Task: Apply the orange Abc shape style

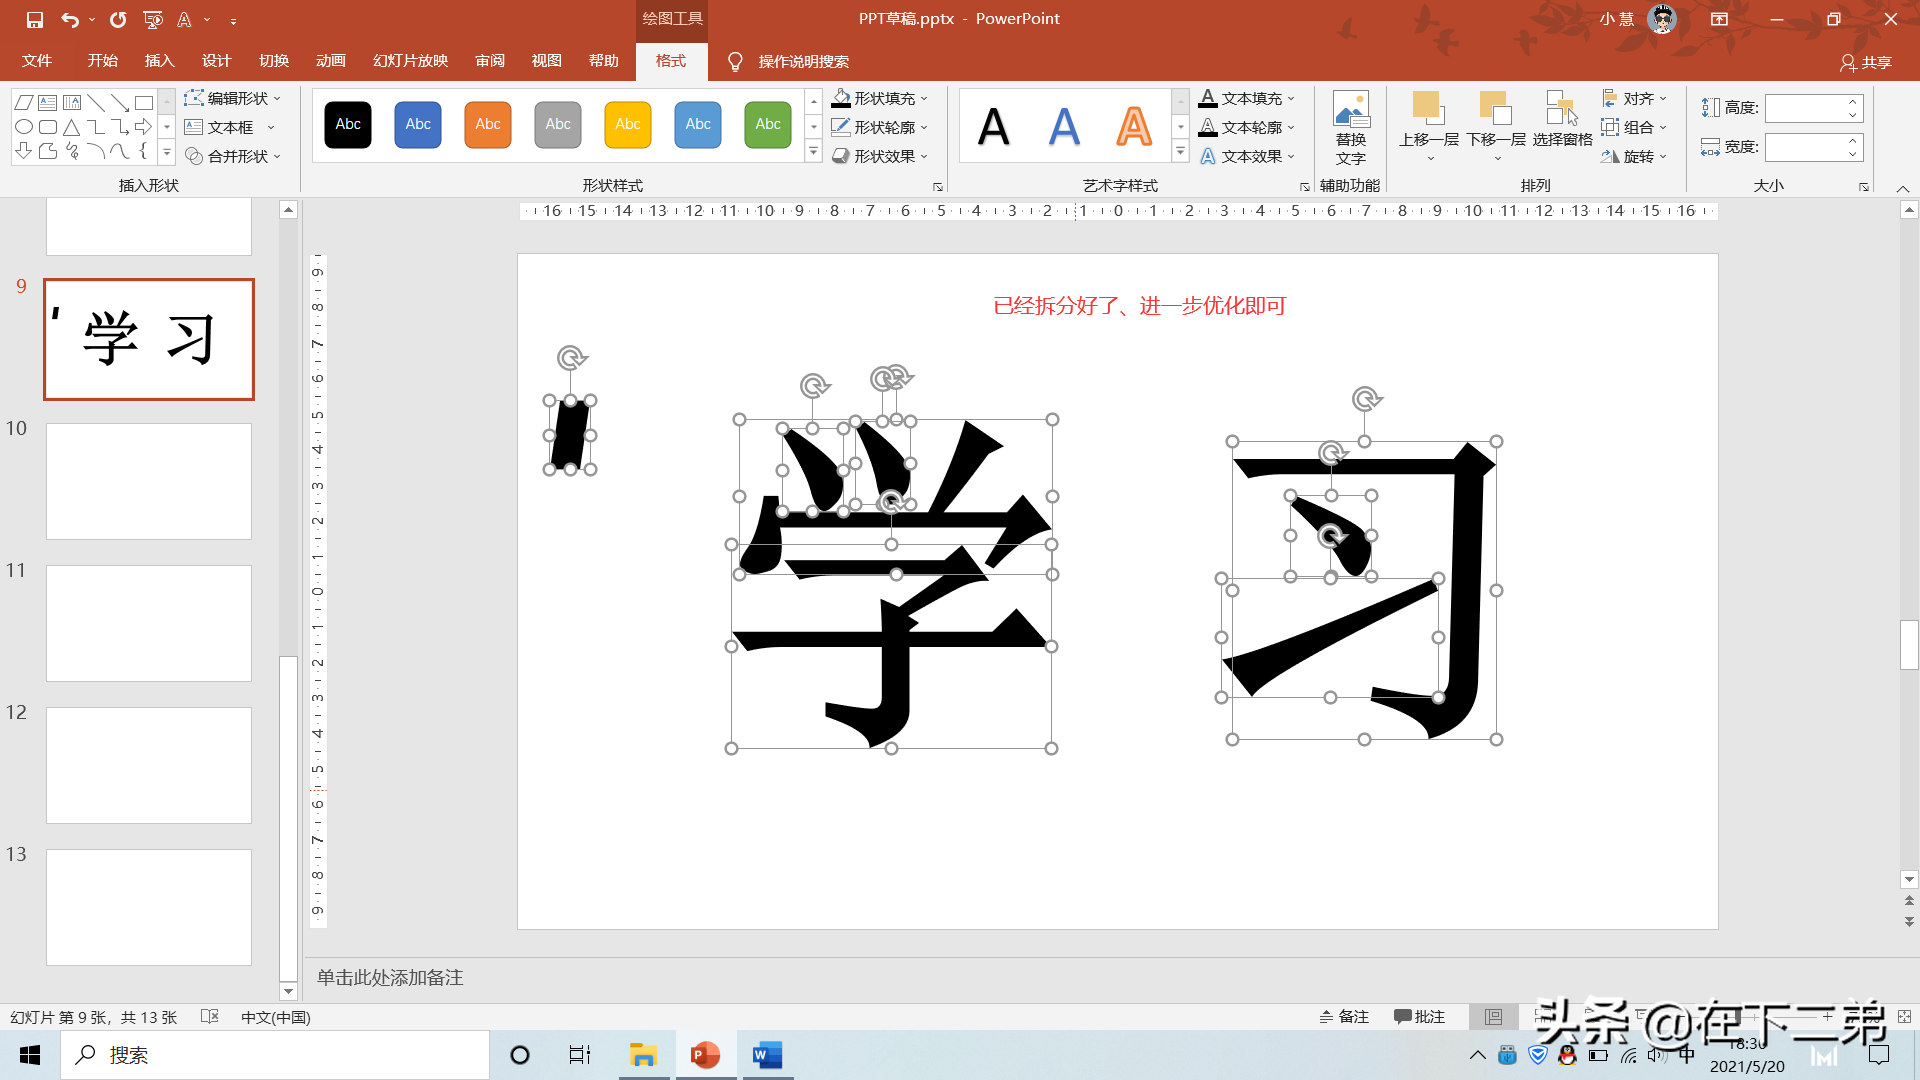Action: 488,125
